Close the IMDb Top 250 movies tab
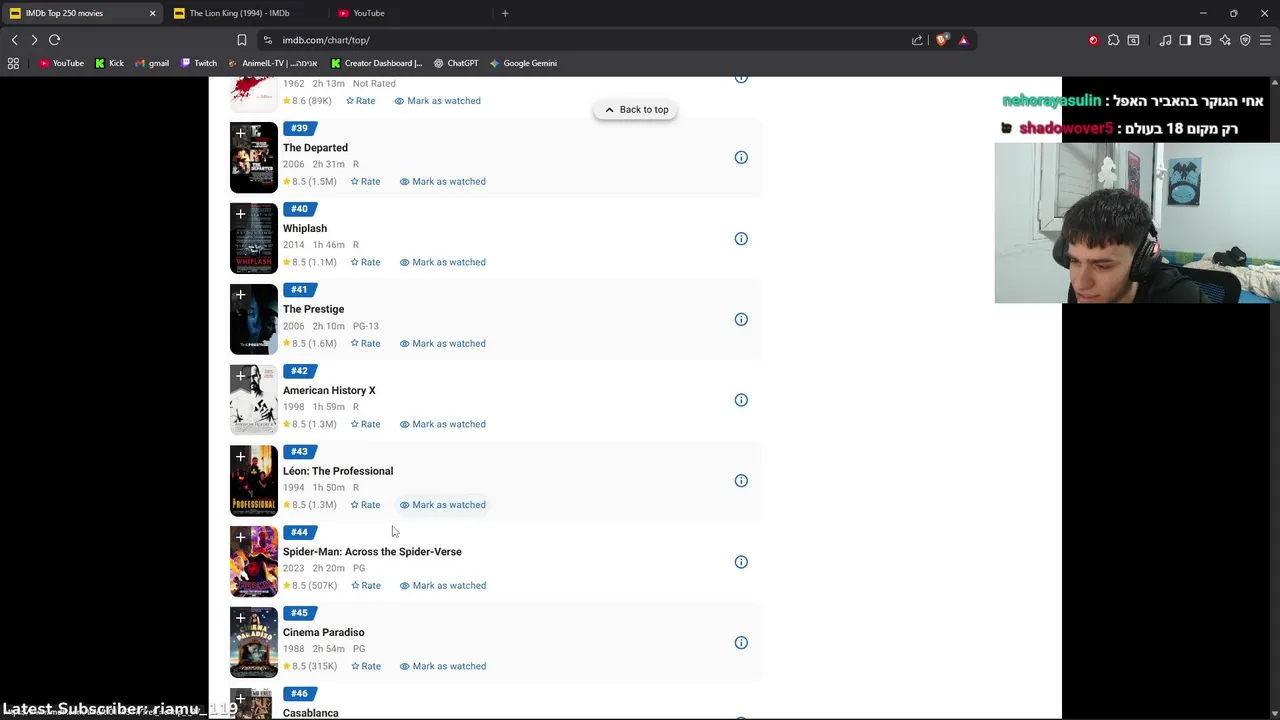Viewport: 1280px width, 720px height. 152,13
